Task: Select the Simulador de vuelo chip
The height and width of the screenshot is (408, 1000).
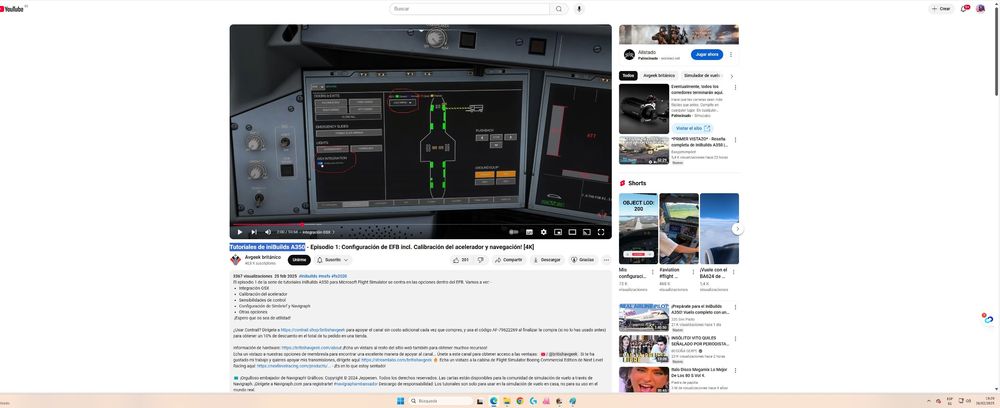Action: point(702,76)
